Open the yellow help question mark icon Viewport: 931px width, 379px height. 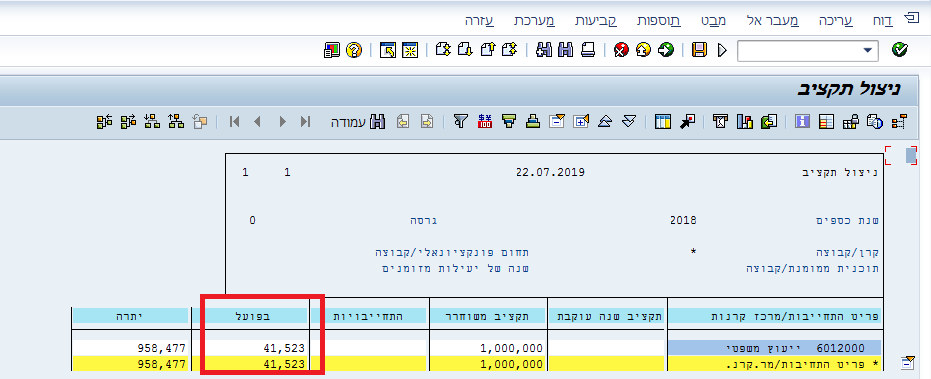point(353,50)
